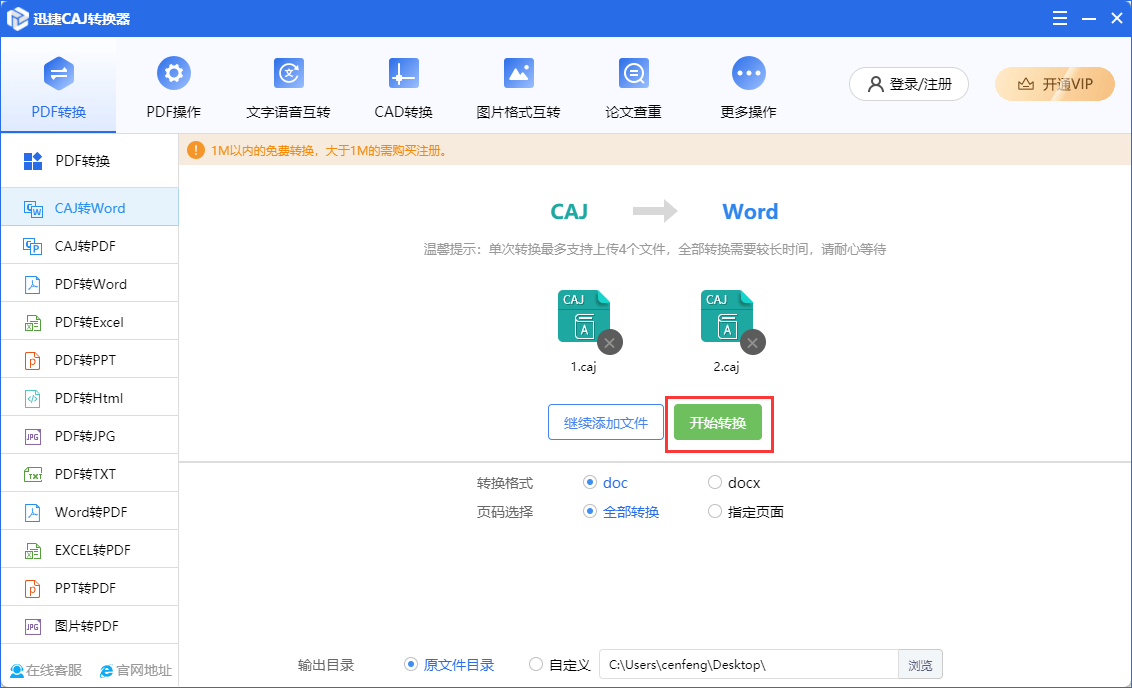Select Word转PDF in sidebar

90,512
